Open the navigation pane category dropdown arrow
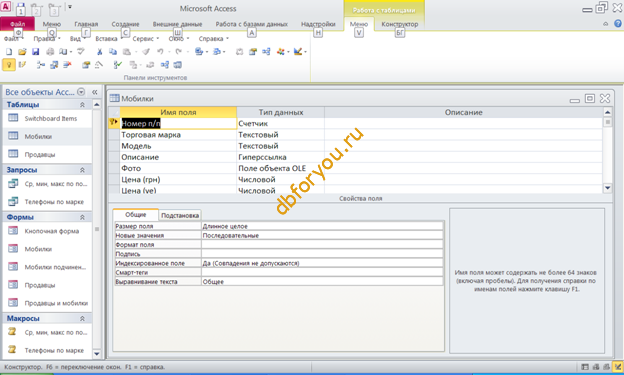The image size is (624, 375). 81,92
